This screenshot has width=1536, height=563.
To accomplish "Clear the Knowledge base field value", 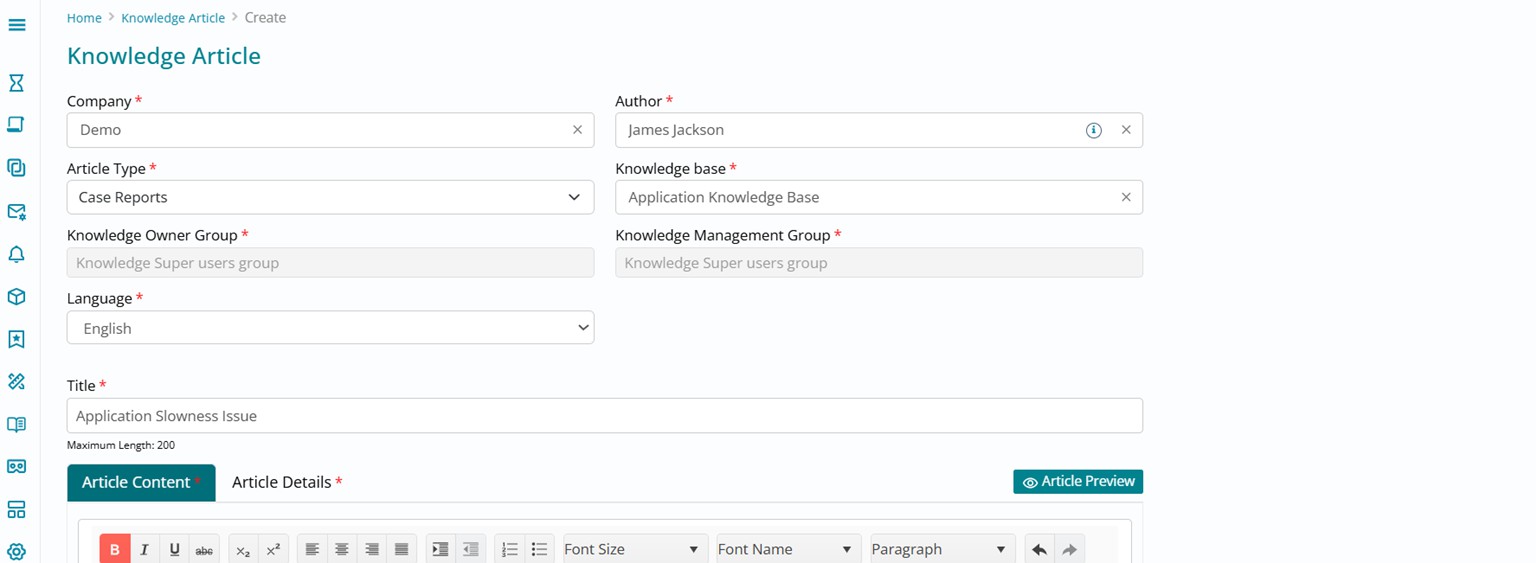I will (1126, 197).
